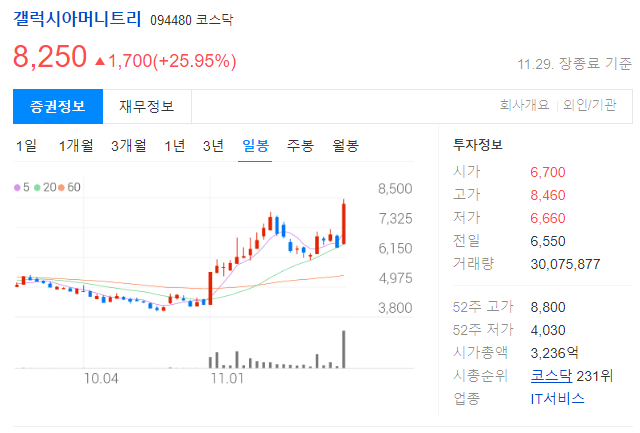Click the 8,500 price axis label
Image resolution: width=640 pixels, height=433 pixels.
pos(395,189)
